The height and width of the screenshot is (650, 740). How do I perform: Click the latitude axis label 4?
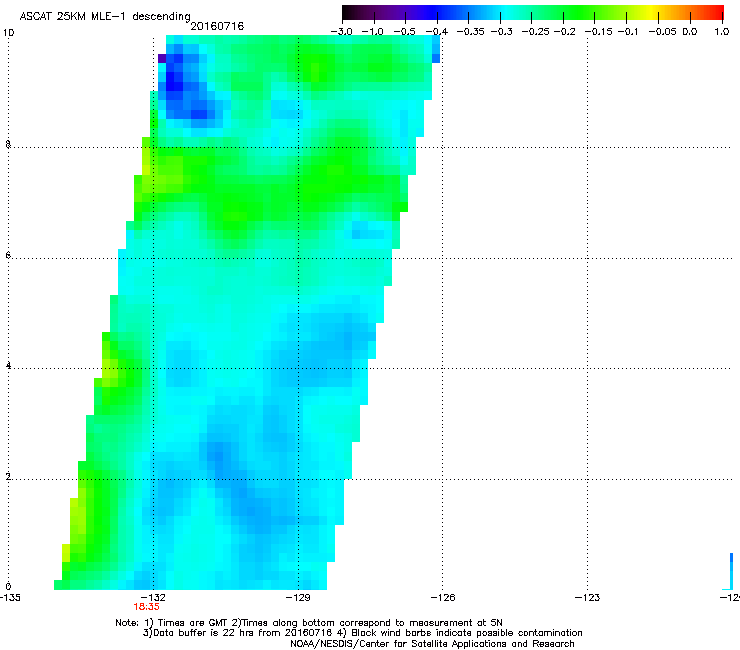click(x=8, y=365)
